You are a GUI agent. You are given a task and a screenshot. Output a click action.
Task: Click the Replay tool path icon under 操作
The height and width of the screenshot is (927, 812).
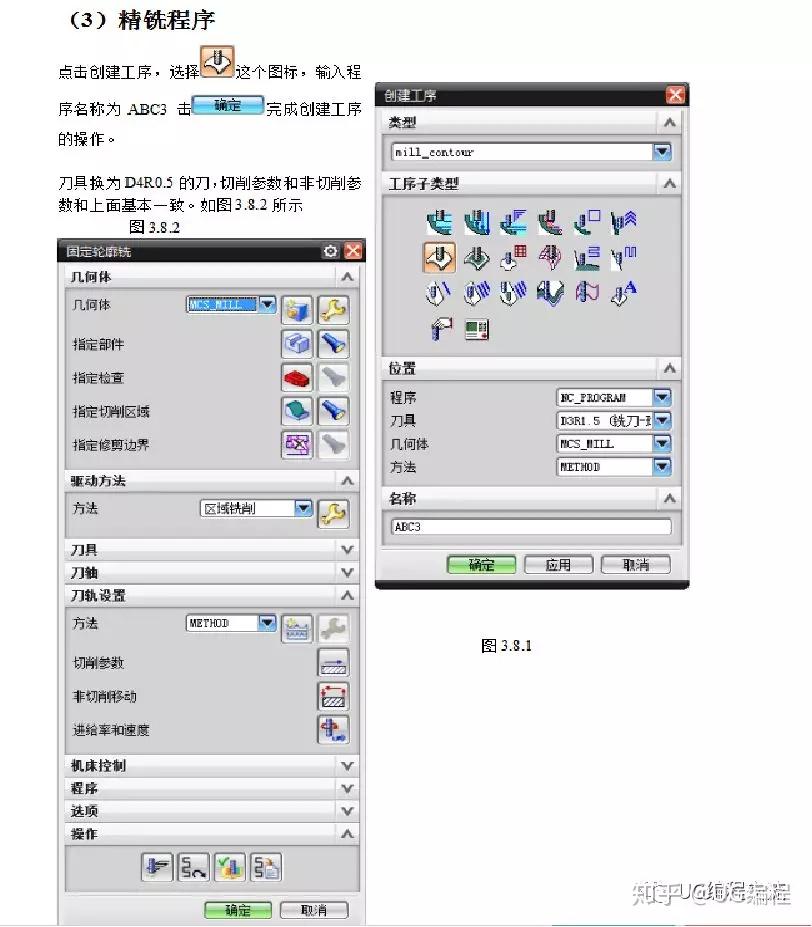[193, 867]
